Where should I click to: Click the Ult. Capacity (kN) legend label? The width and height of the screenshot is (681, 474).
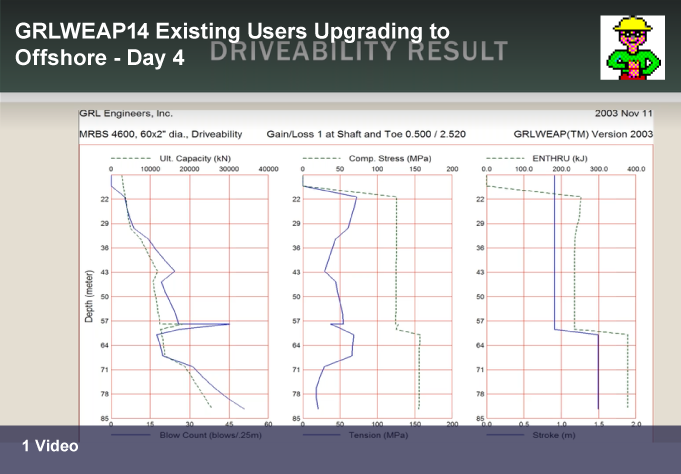195,159
